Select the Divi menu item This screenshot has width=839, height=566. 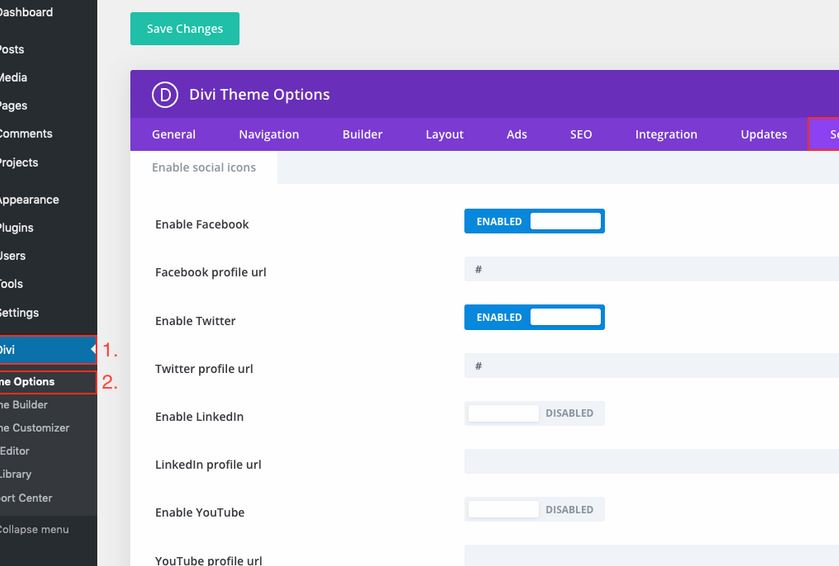click(x=48, y=350)
